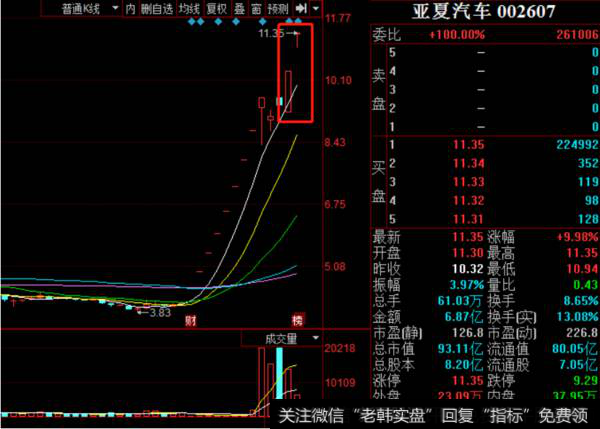
Task: Click the 财 marker on the chart
Action: pos(191,320)
